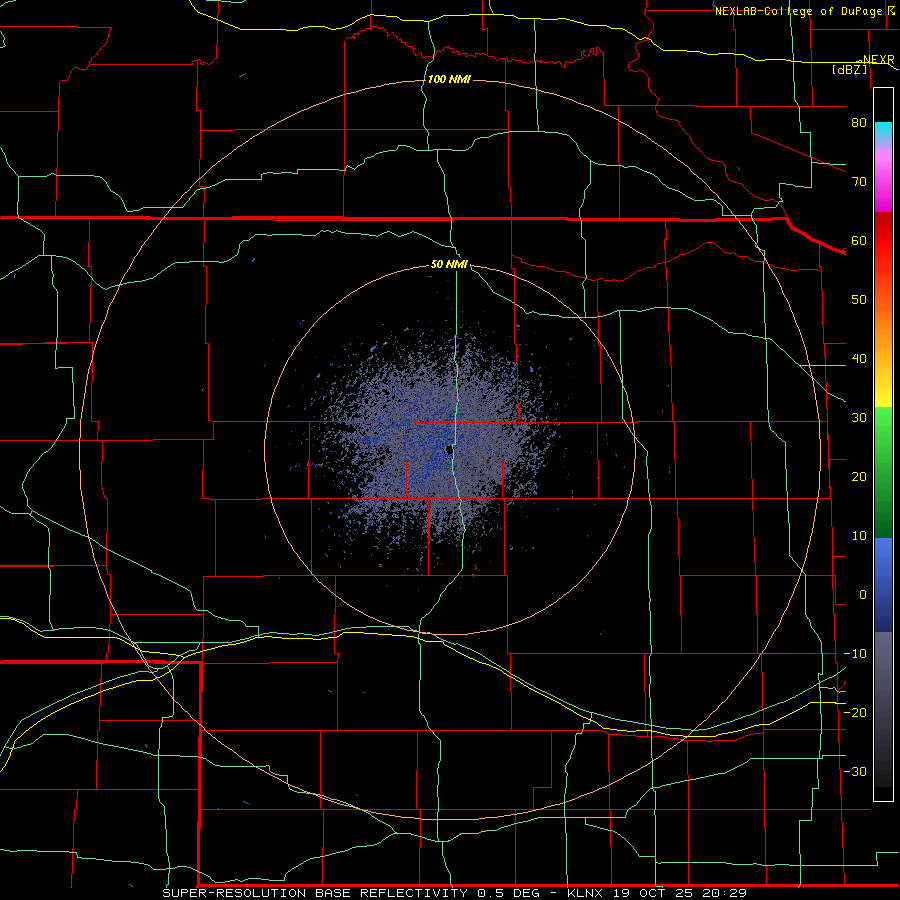Click the 0 value on the scale
This screenshot has height=900, width=900.
[863, 595]
